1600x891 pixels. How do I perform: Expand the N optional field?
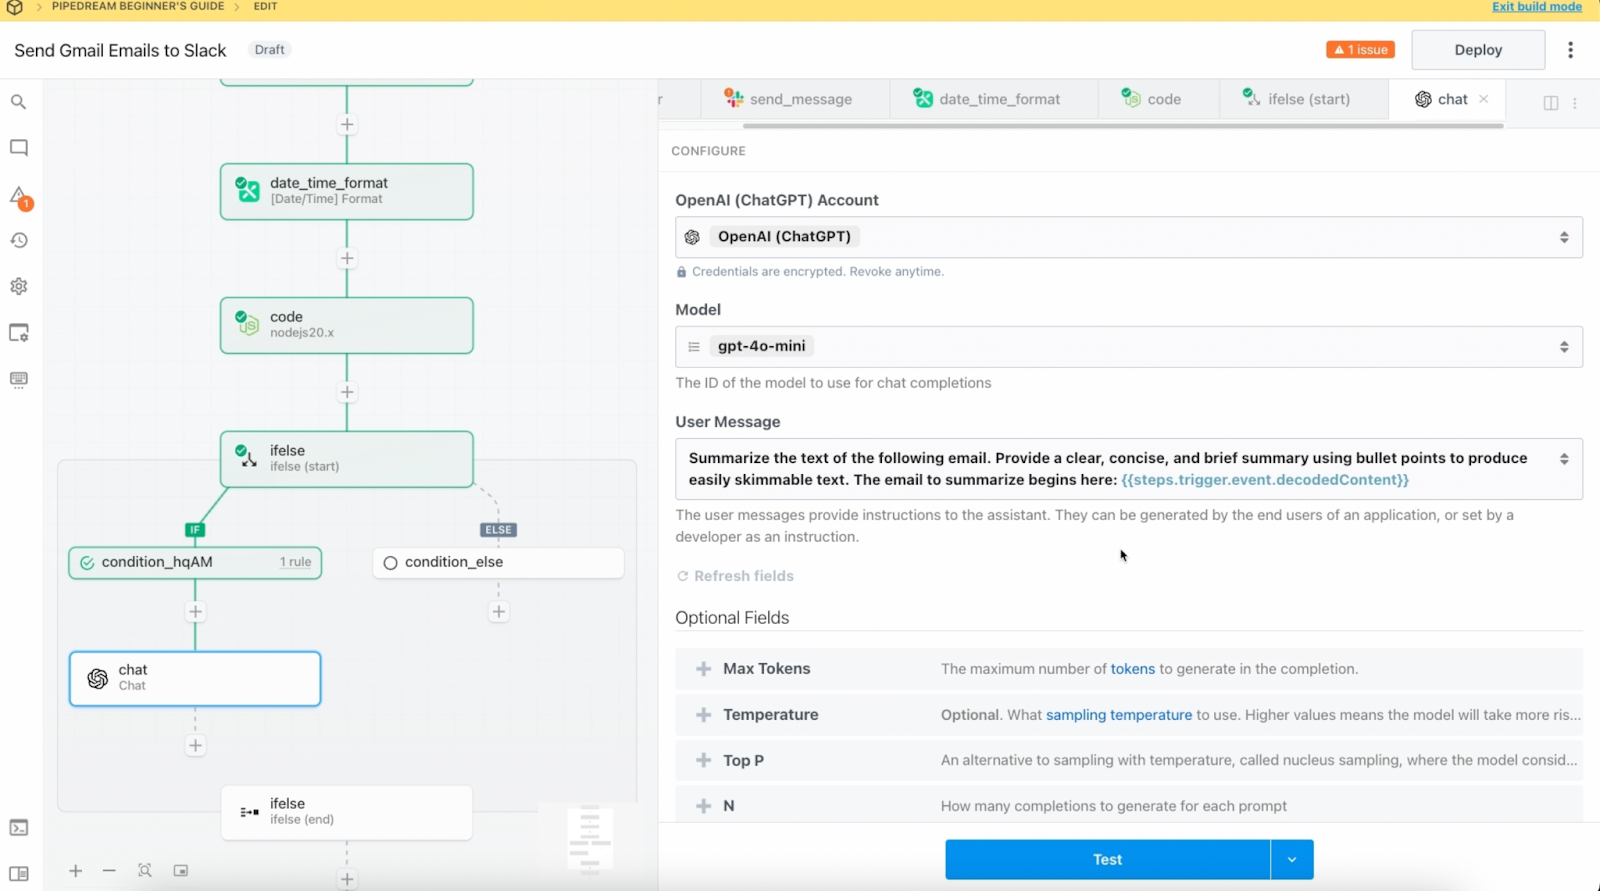click(703, 806)
